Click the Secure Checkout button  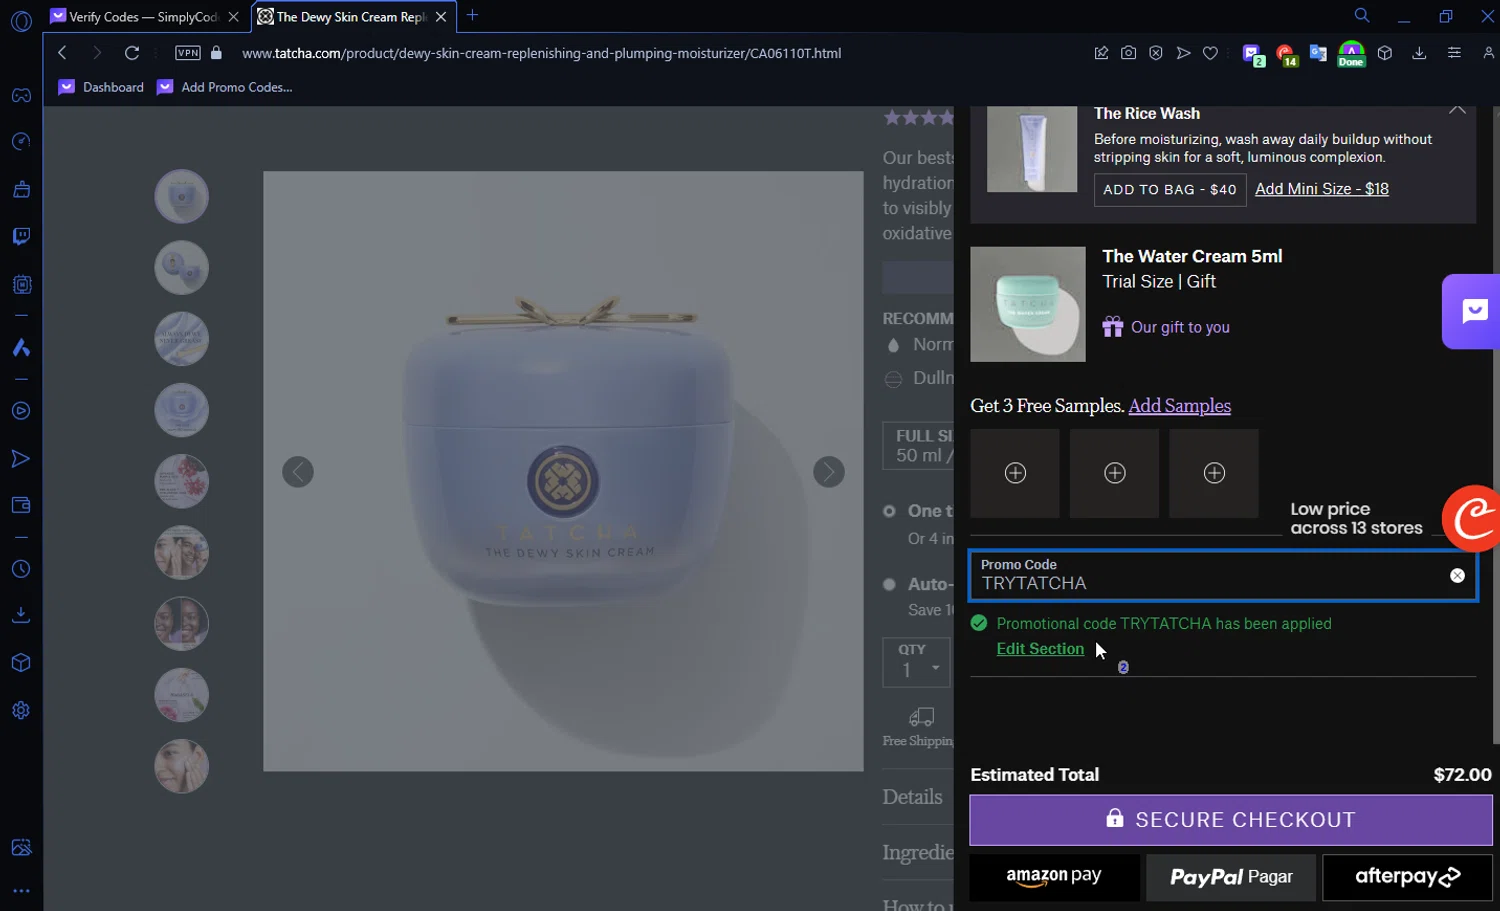pos(1231,820)
